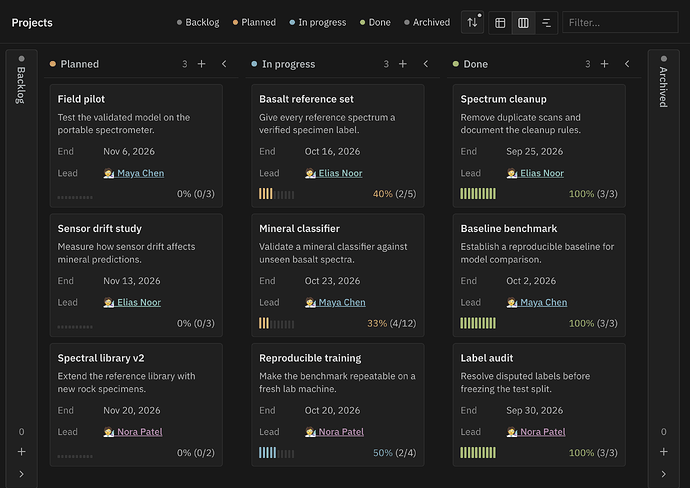Click Elias Noor avatar on Spectrum cleanup
Image resolution: width=690 pixels, height=488 pixels.
(x=512, y=173)
